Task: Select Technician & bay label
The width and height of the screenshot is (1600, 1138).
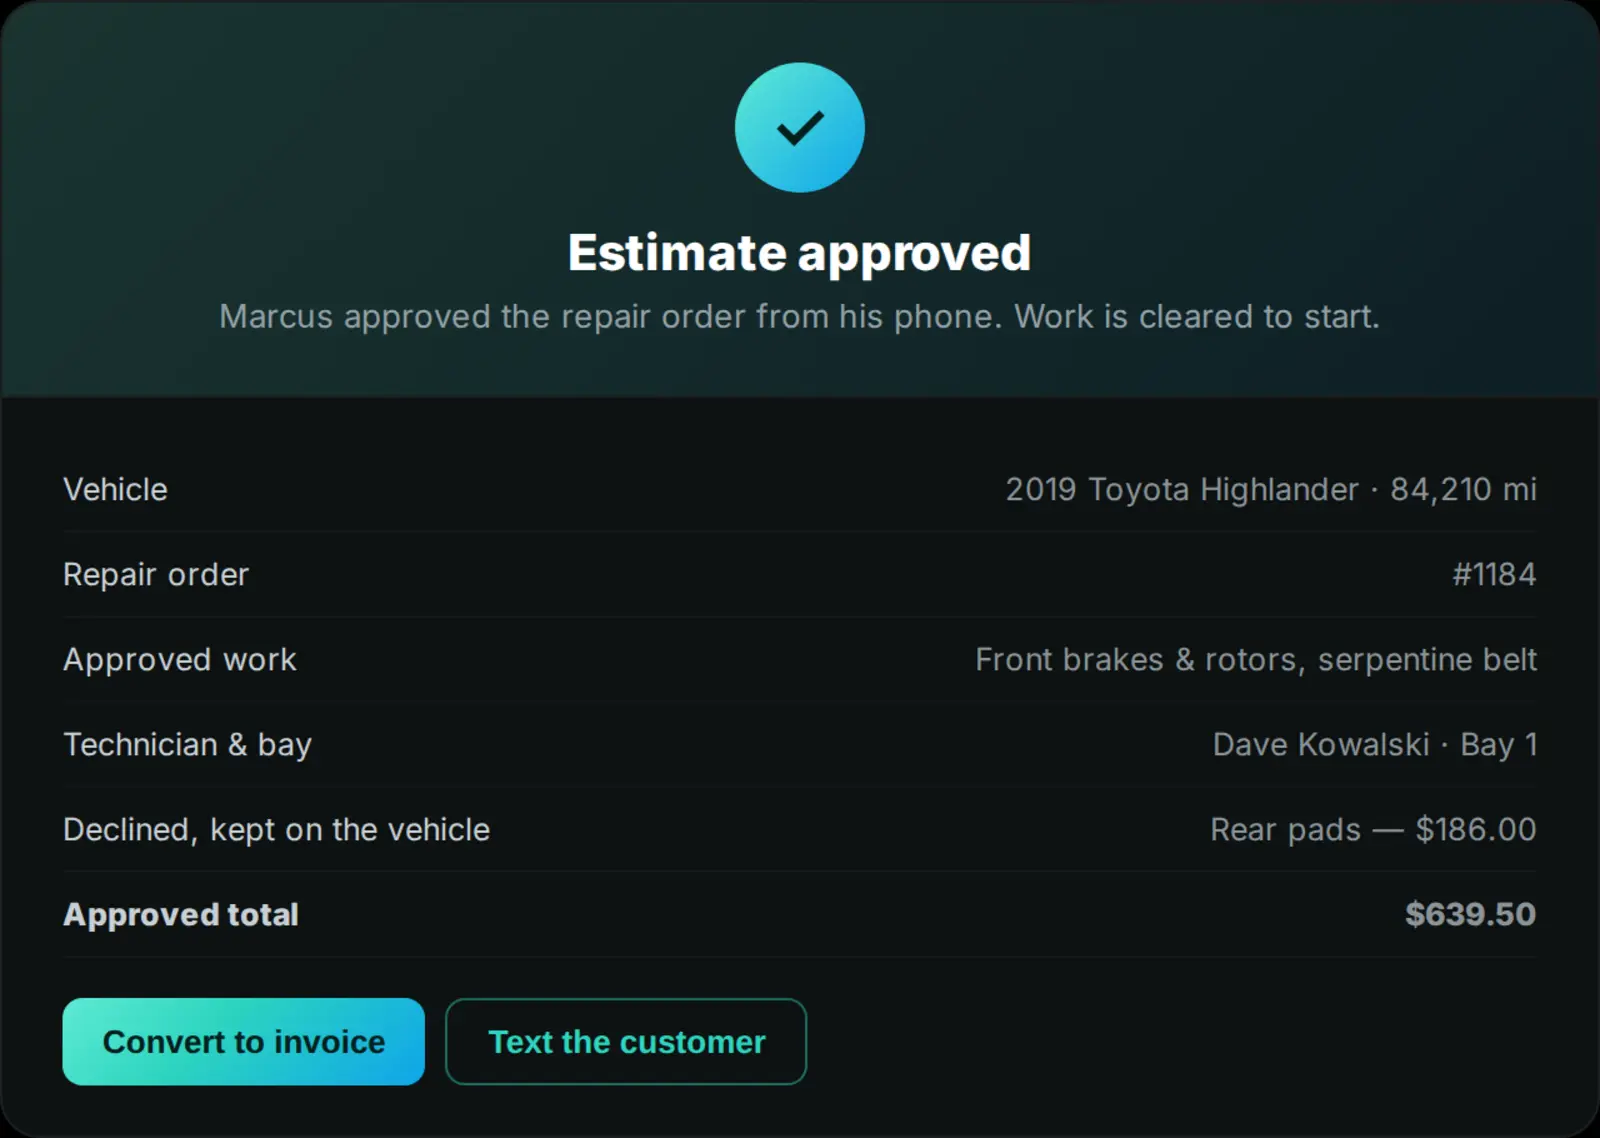Action: point(188,745)
